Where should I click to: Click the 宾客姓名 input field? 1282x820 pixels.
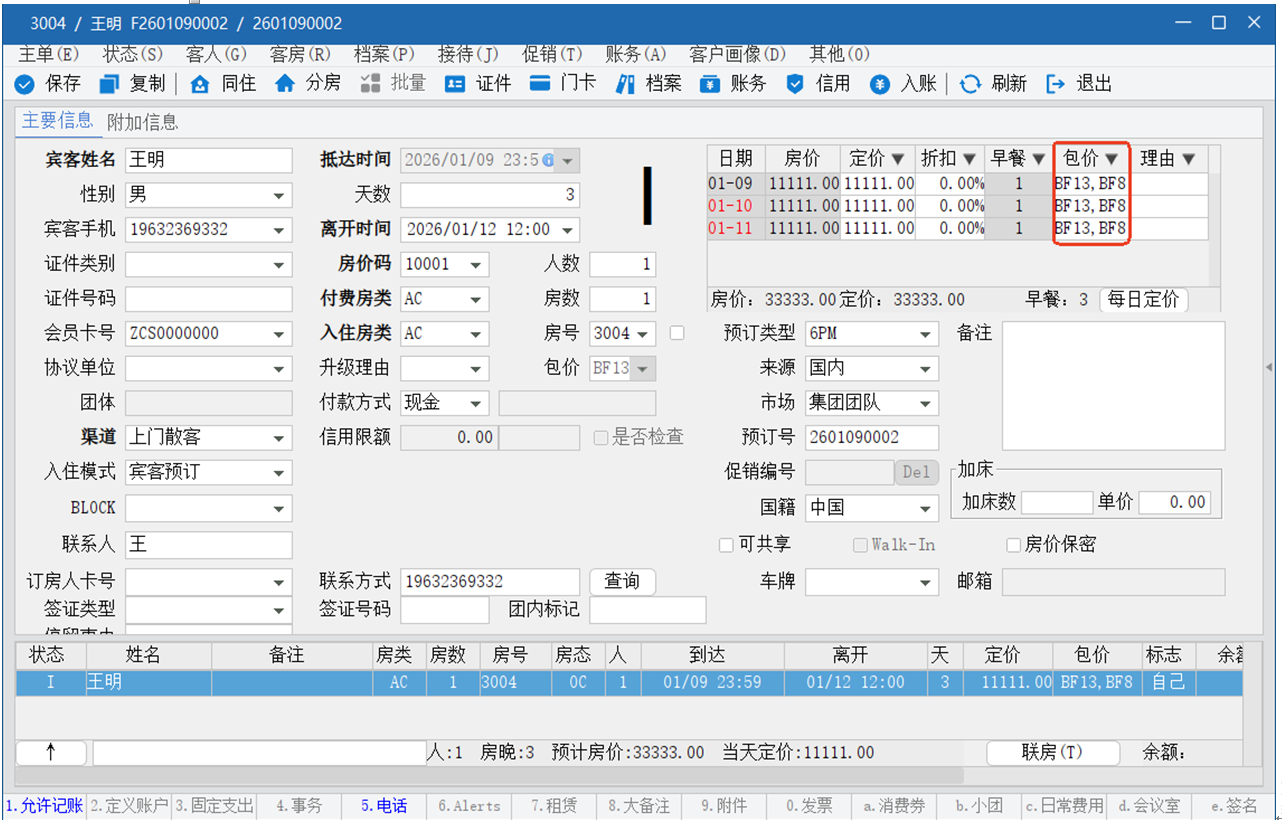pyautogui.click(x=209, y=160)
